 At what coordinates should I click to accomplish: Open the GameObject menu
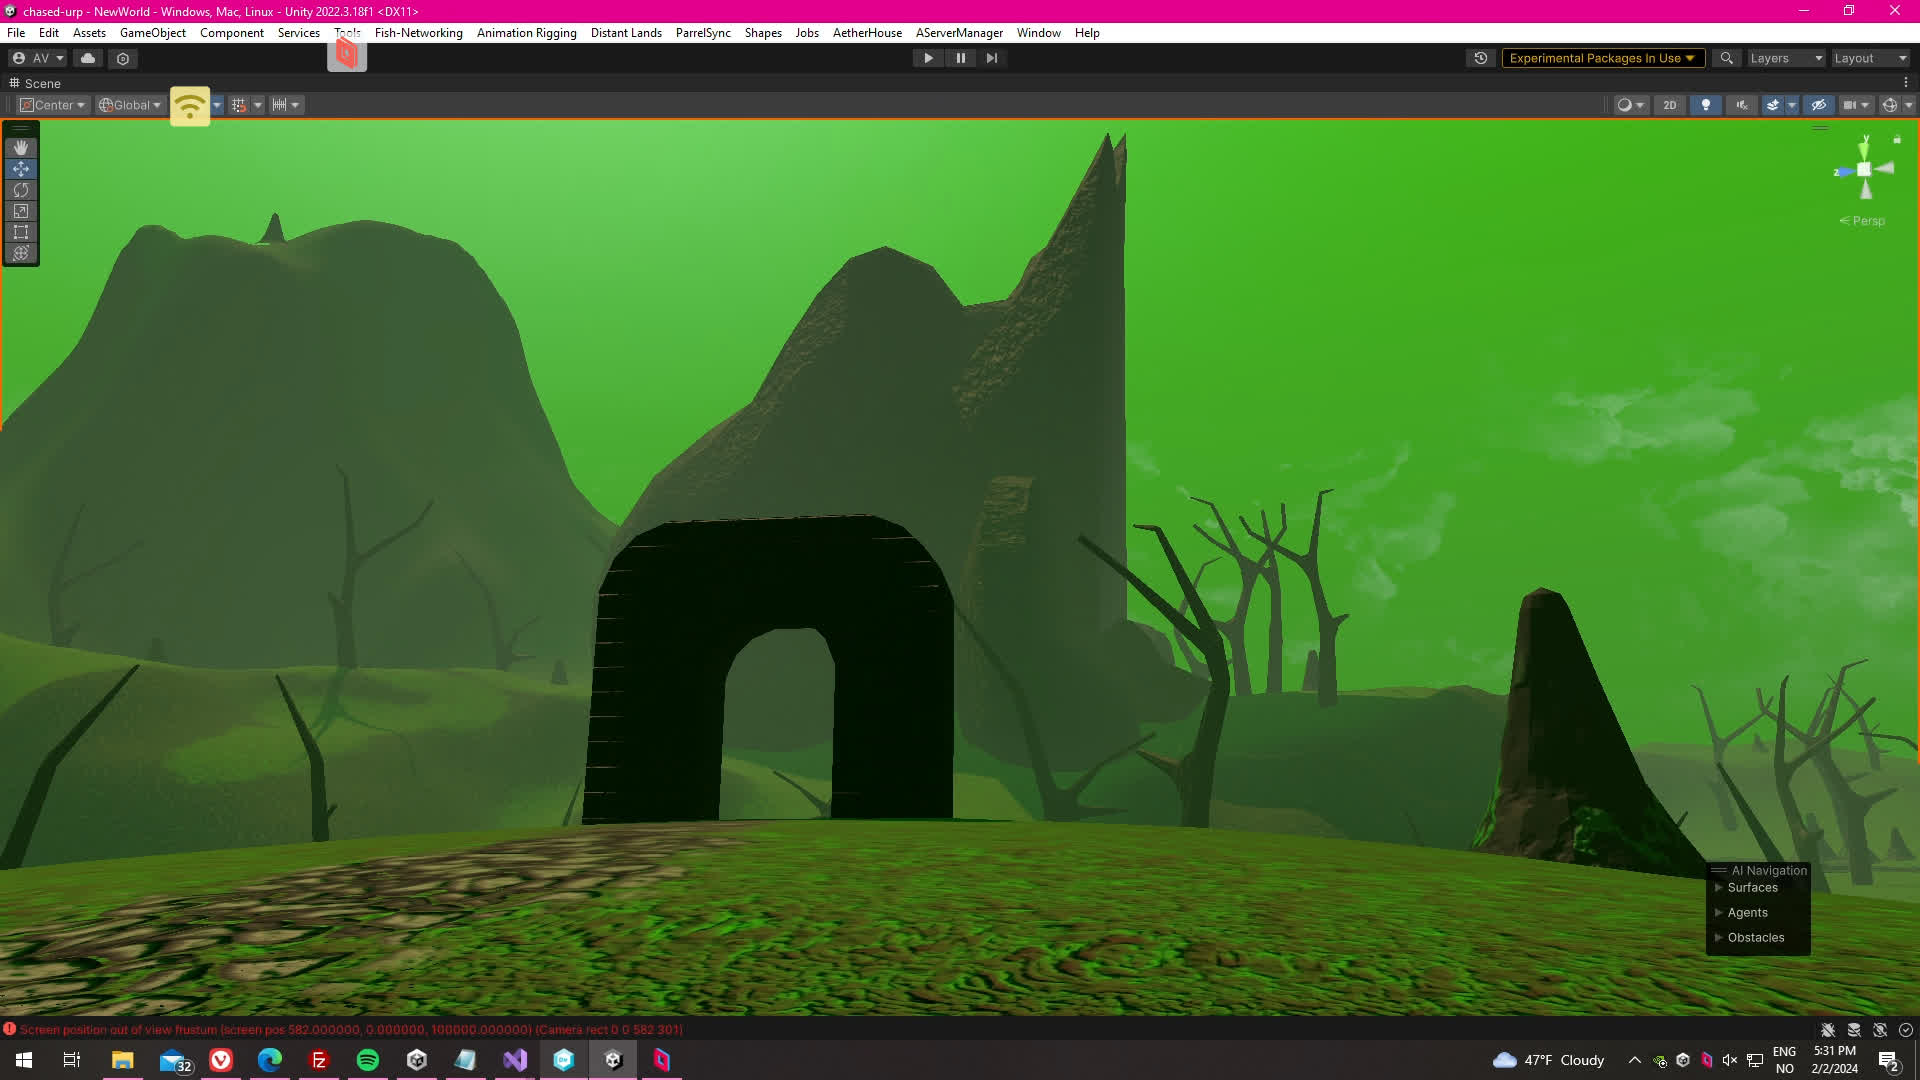click(152, 33)
